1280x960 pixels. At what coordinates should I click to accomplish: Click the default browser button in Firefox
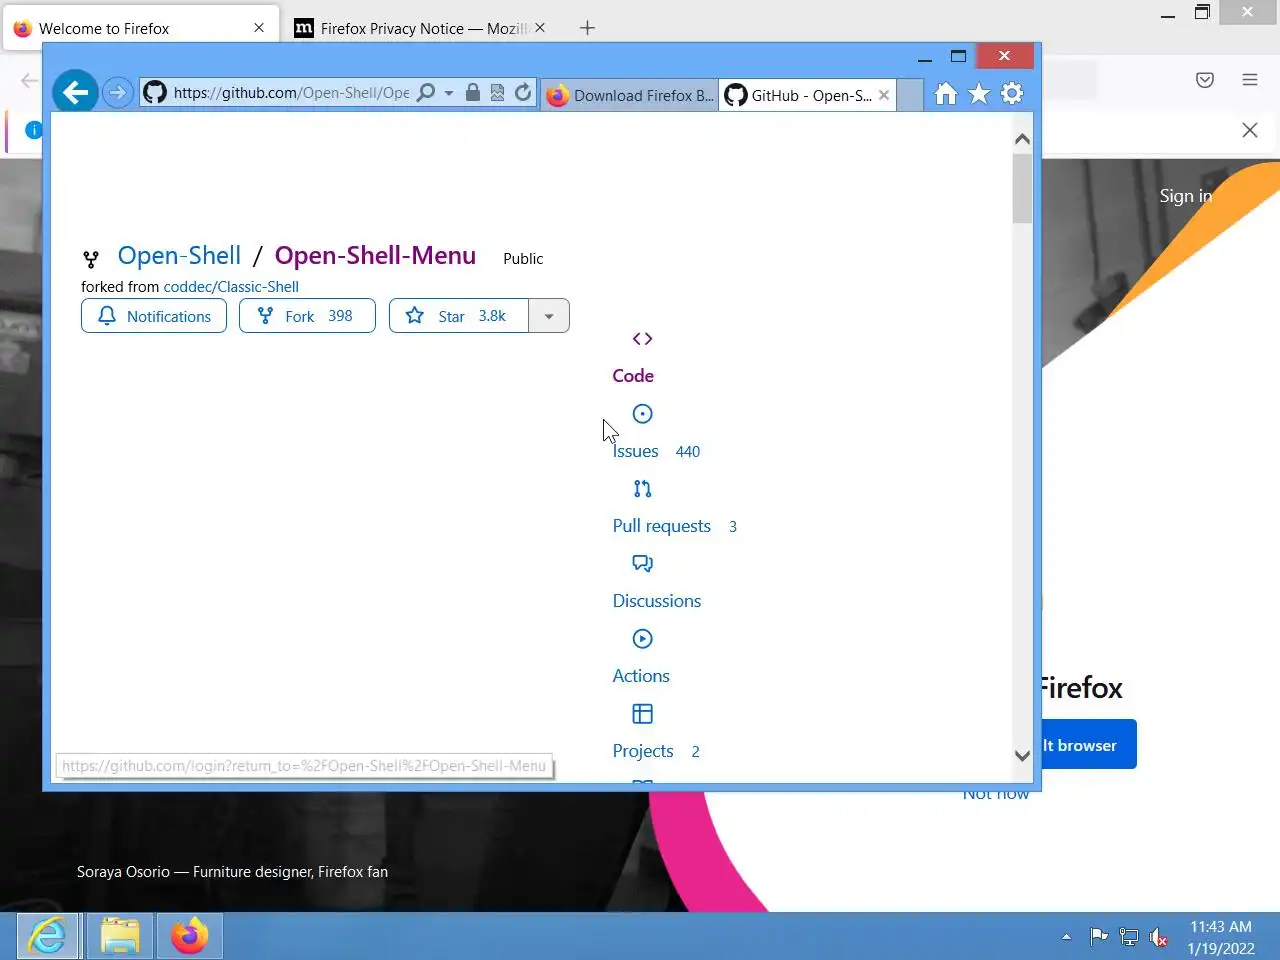pos(1089,745)
